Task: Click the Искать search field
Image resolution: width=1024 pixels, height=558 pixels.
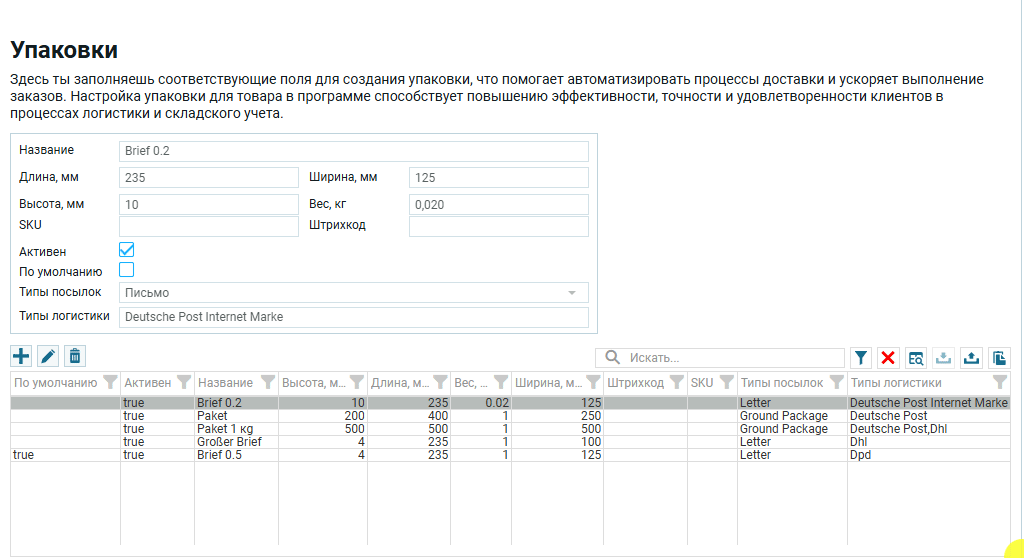Action: 730,358
